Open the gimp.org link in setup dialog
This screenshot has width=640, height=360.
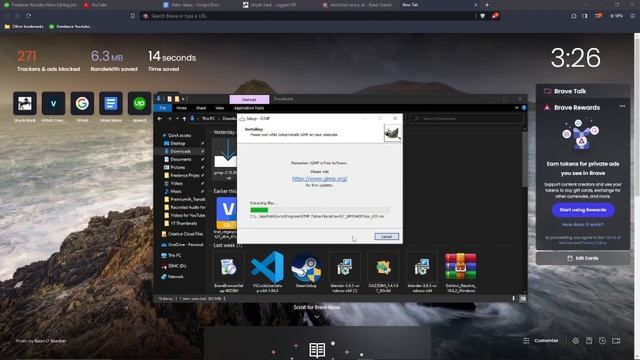point(320,179)
